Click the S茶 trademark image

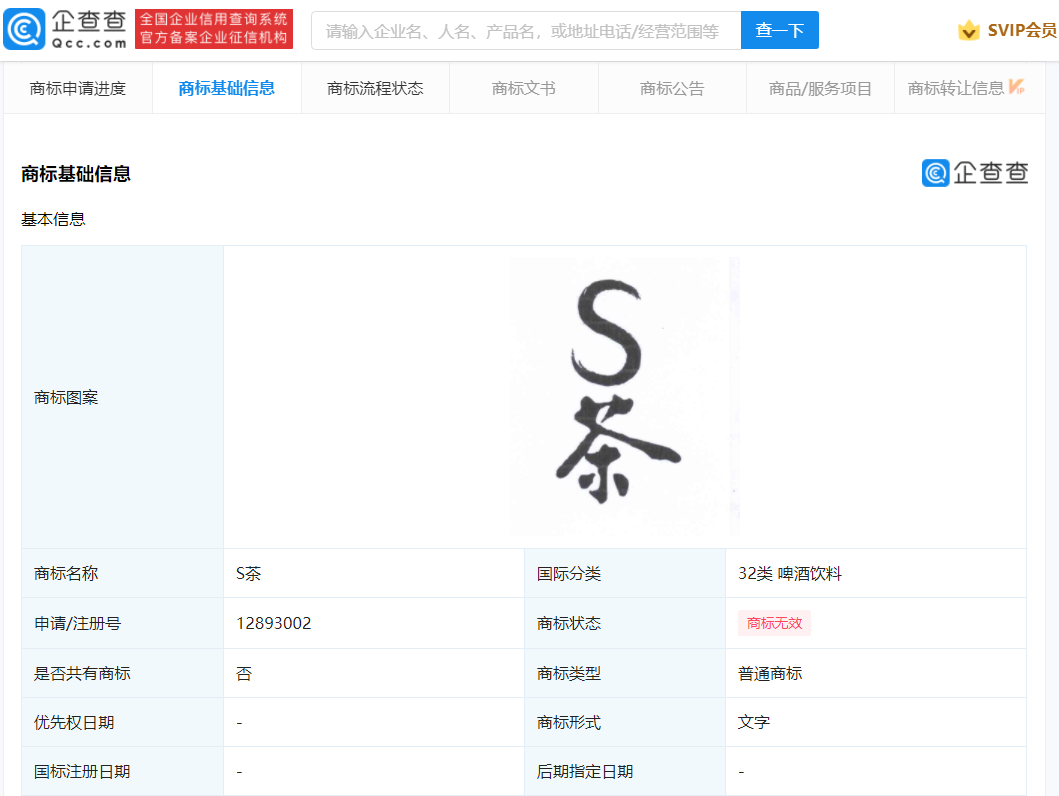click(x=625, y=396)
